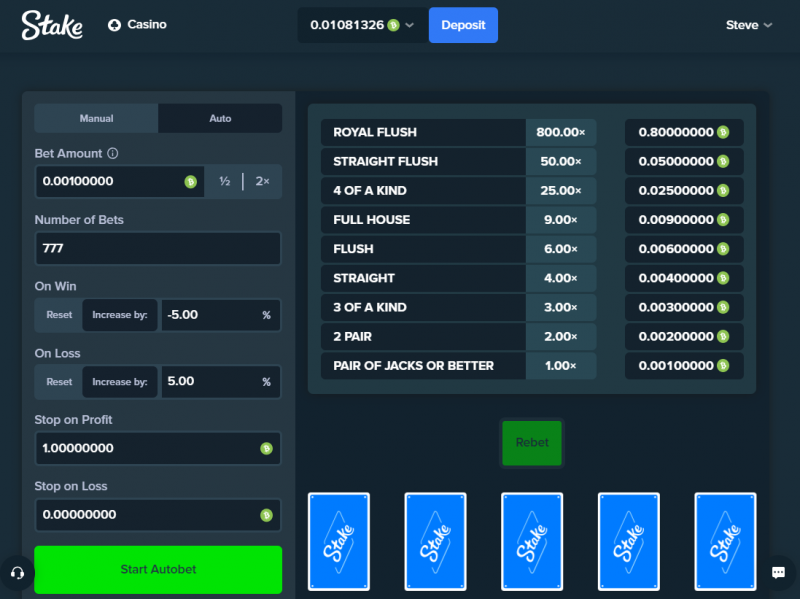Select Increase by under On Loss
The image size is (800, 599).
pyautogui.click(x=120, y=382)
